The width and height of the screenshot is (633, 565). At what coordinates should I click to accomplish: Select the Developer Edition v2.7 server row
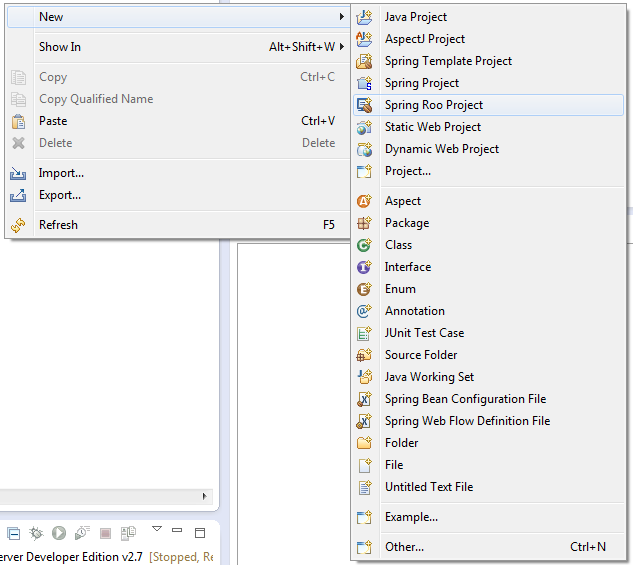[107, 557]
